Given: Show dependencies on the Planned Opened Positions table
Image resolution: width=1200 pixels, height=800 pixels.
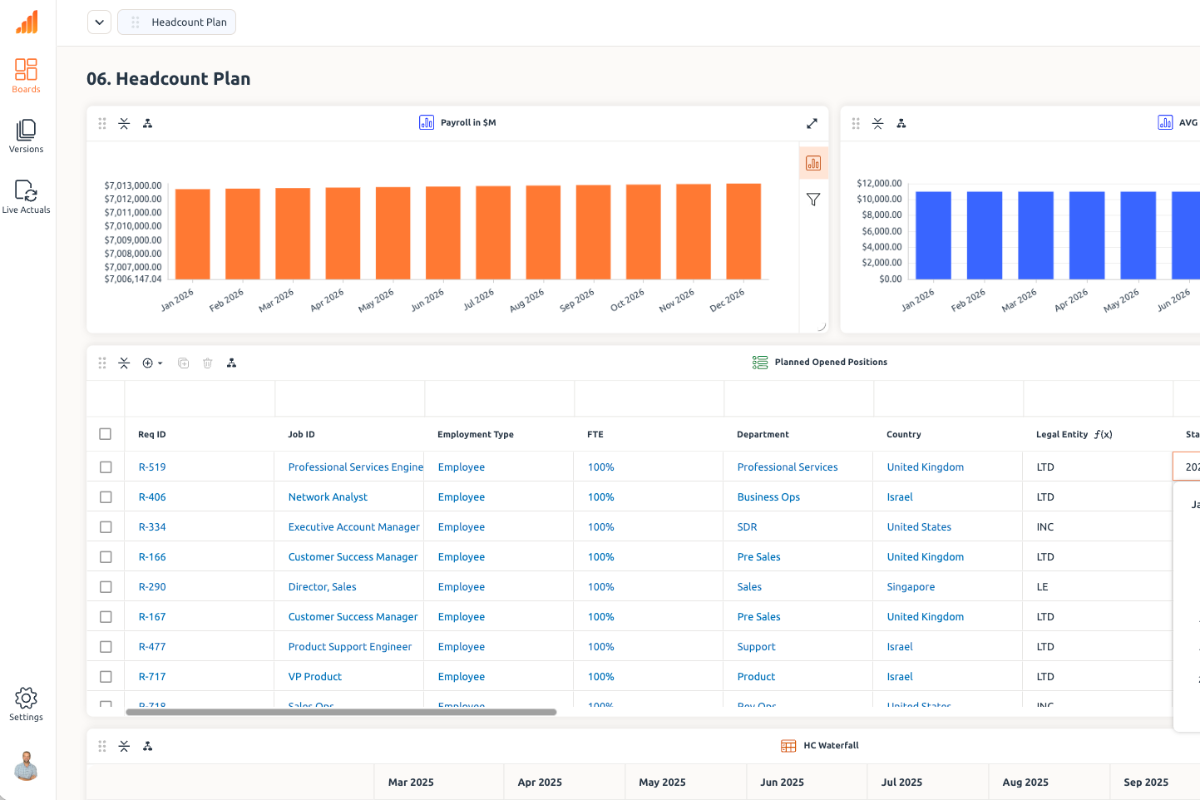Looking at the screenshot, I should pyautogui.click(x=231, y=363).
